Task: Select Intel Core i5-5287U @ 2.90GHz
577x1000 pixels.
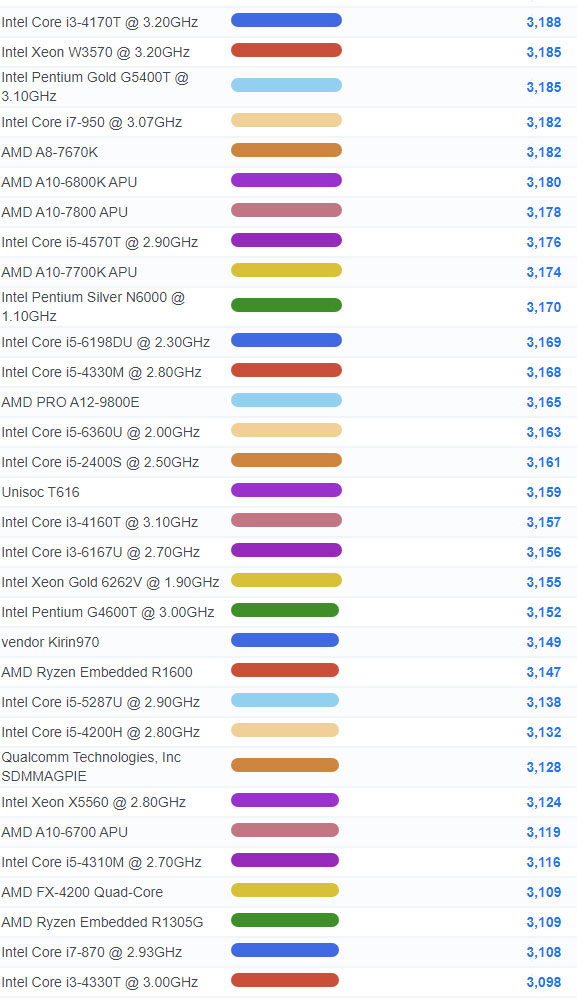Action: [x=101, y=702]
